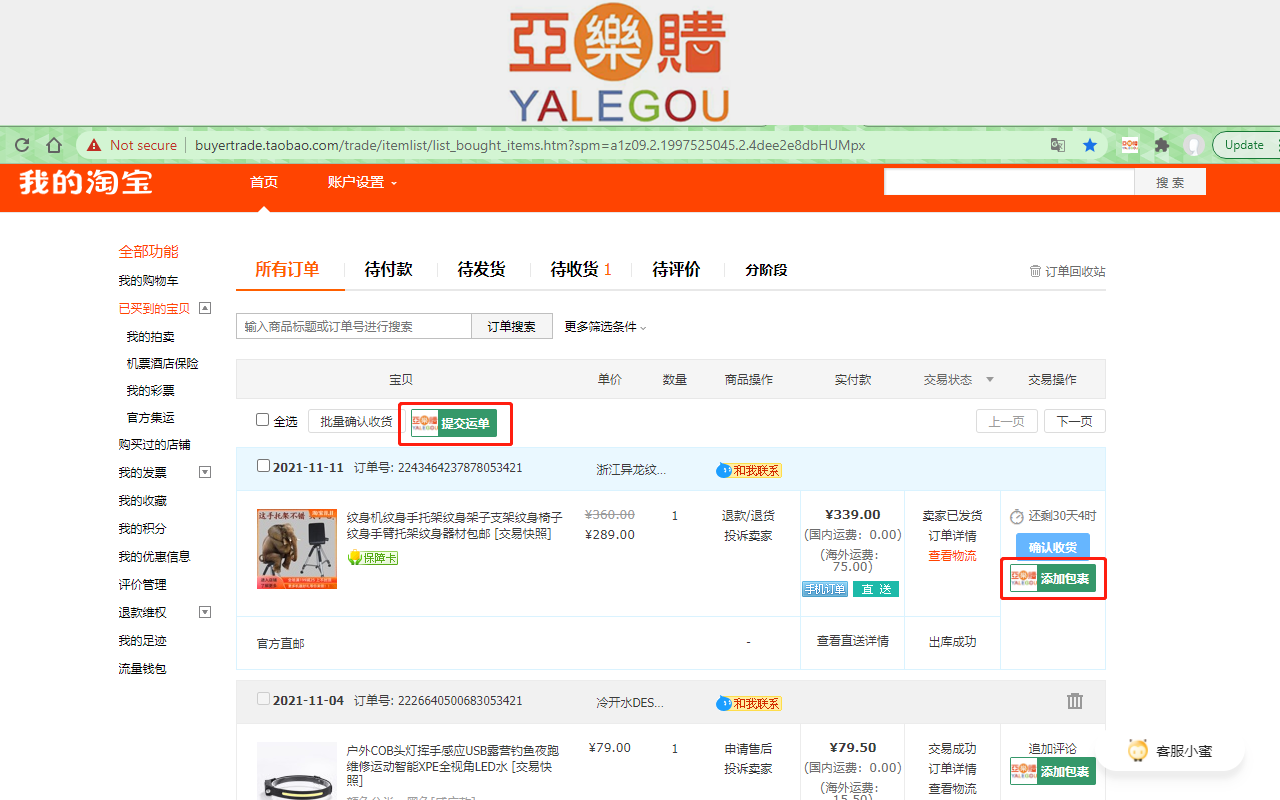Viewport: 1280px width, 800px height.
Task: Open the 客服小蜜 assistant bubble
Action: point(1170,750)
